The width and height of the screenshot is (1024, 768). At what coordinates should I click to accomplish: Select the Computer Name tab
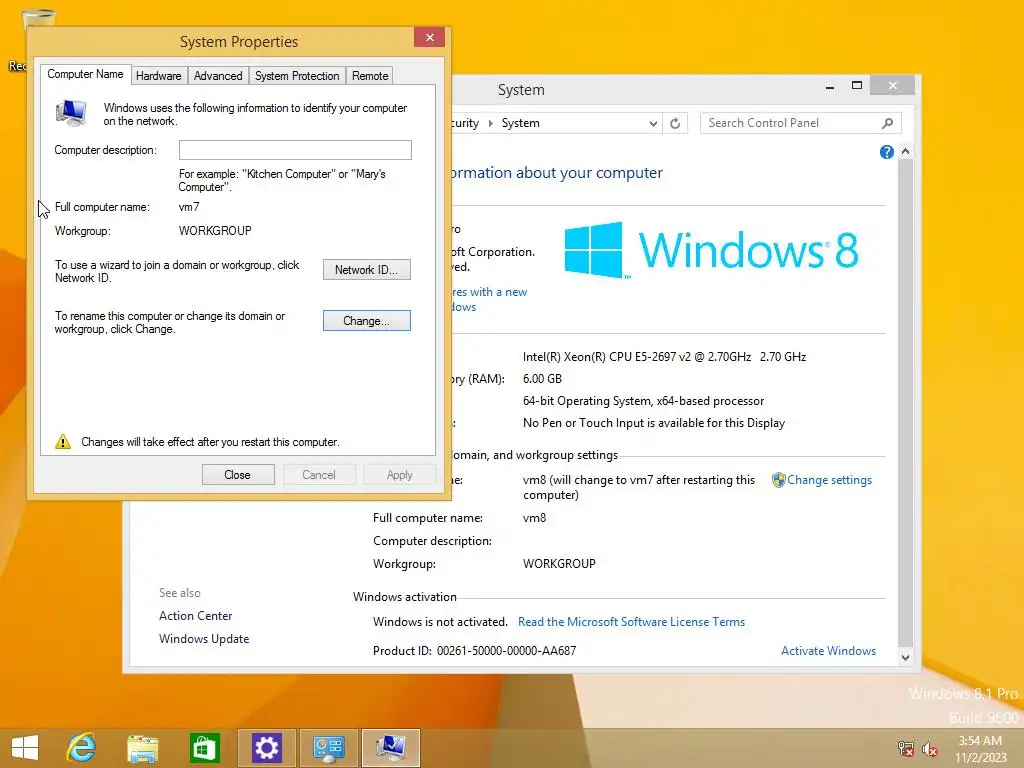86,74
